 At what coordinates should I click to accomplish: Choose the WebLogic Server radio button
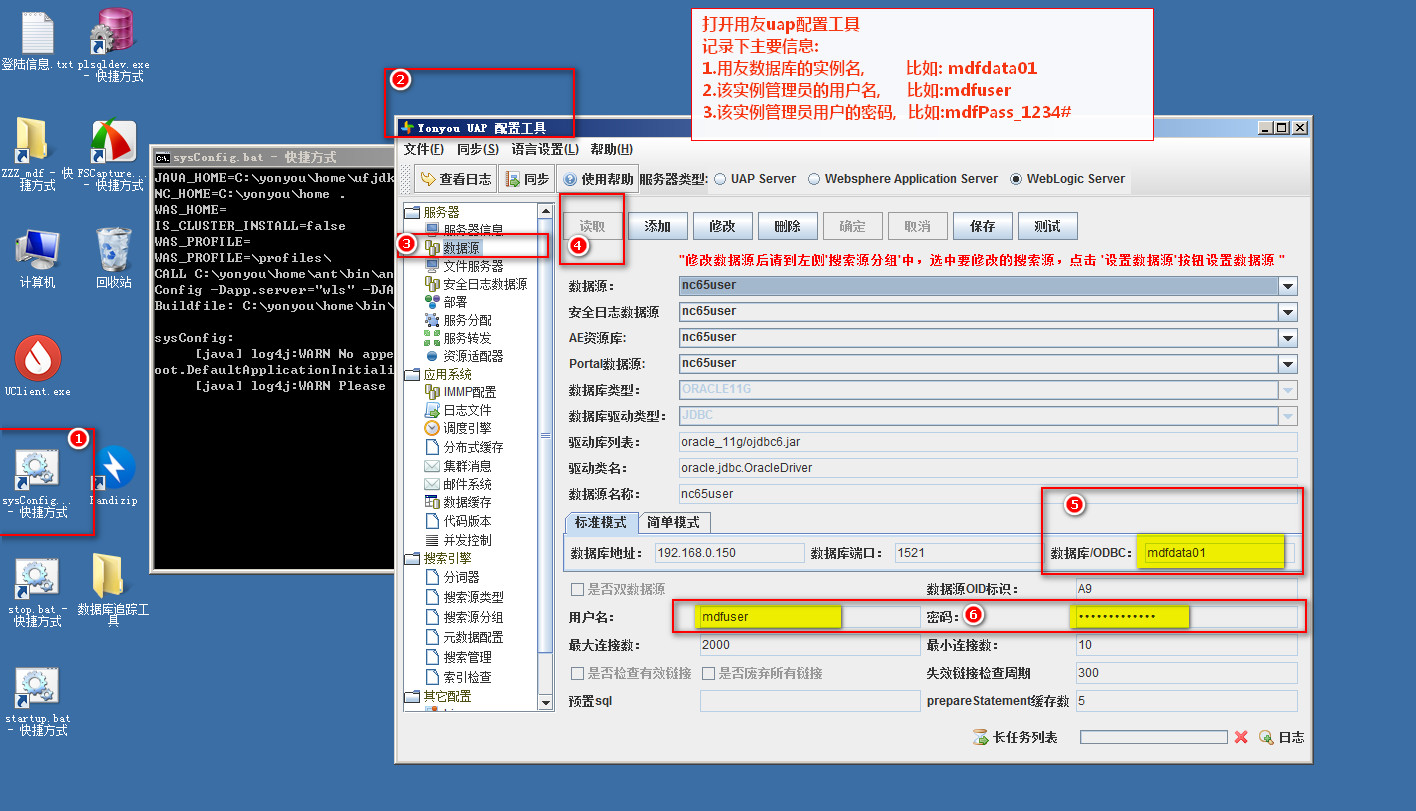[x=1016, y=179]
